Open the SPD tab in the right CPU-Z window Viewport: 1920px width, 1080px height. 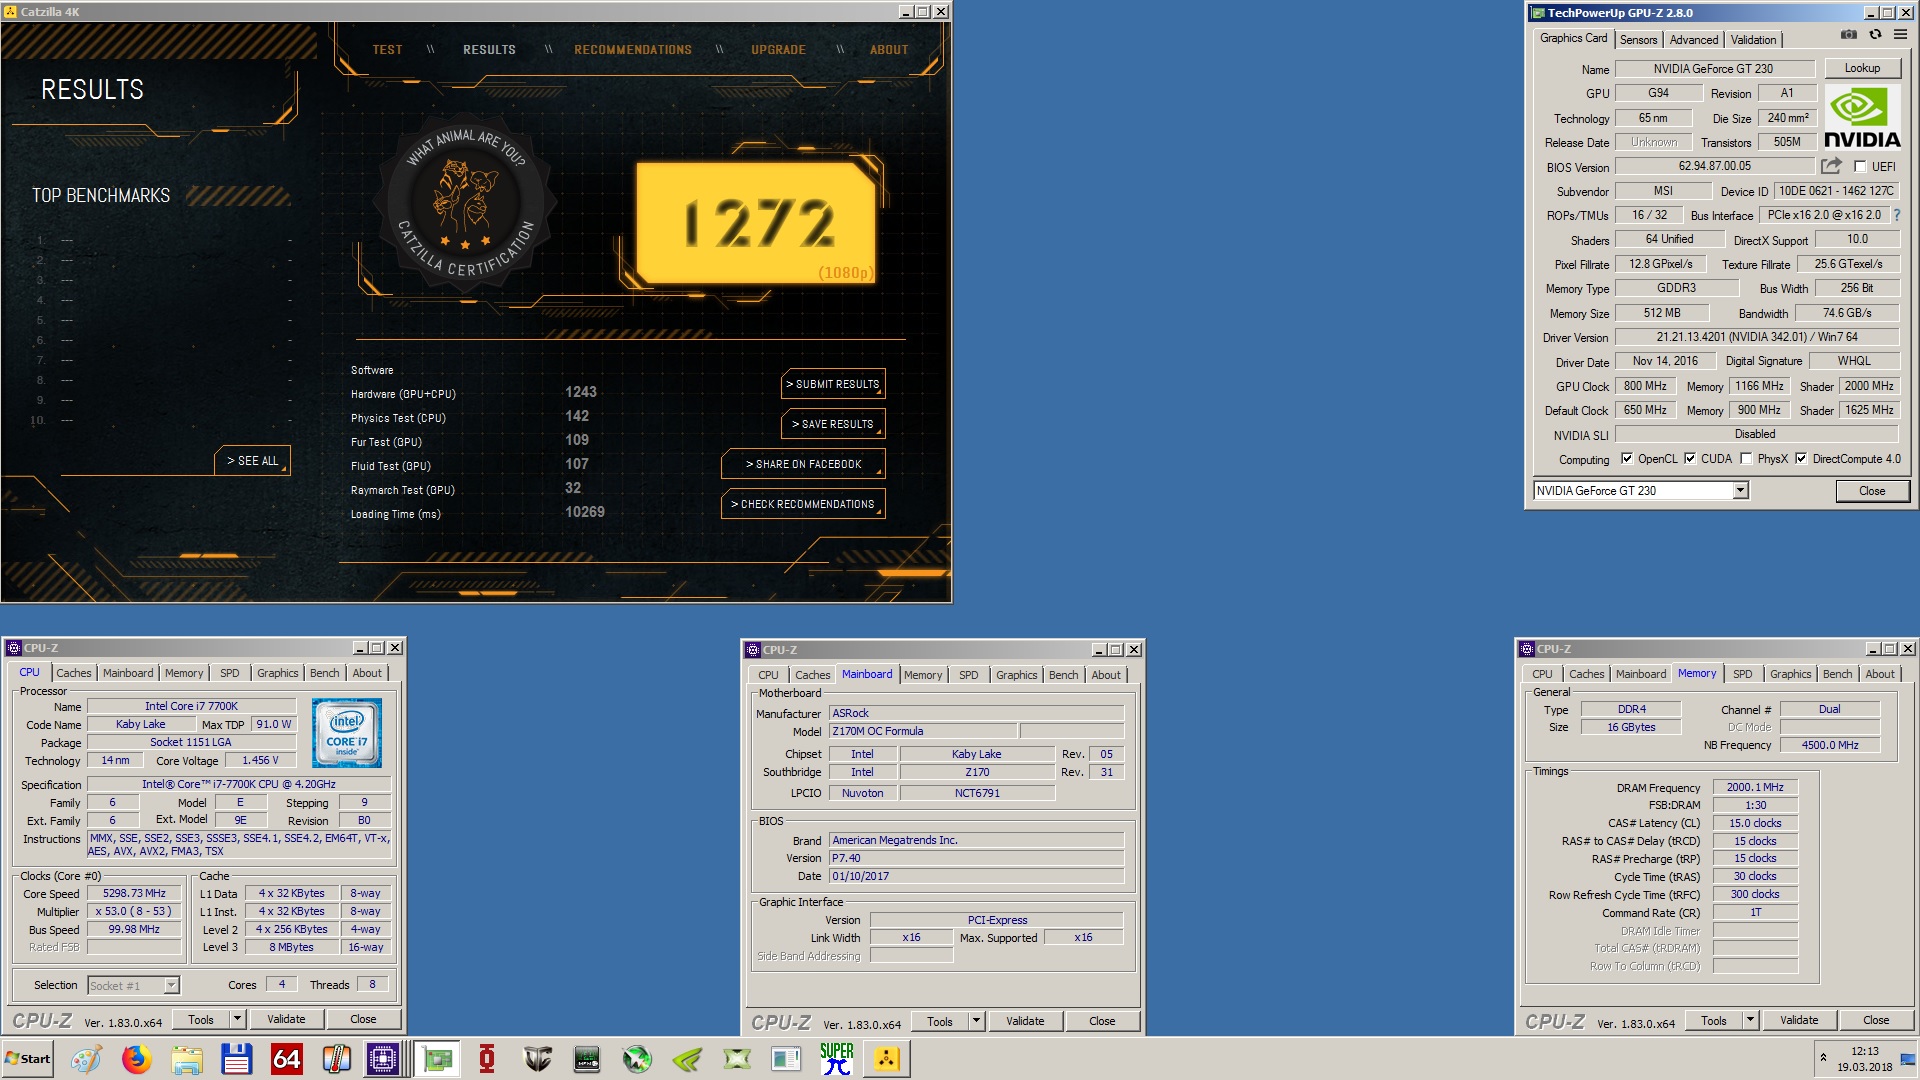pyautogui.click(x=1742, y=674)
